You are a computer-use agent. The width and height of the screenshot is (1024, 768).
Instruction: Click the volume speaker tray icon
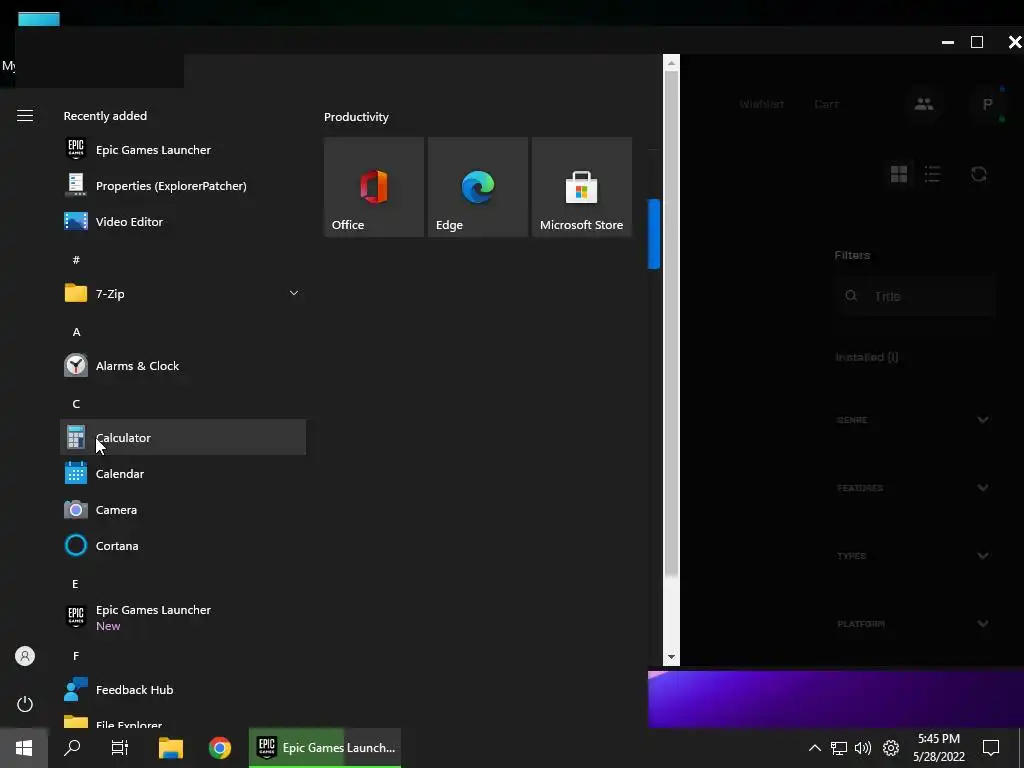[x=863, y=748]
